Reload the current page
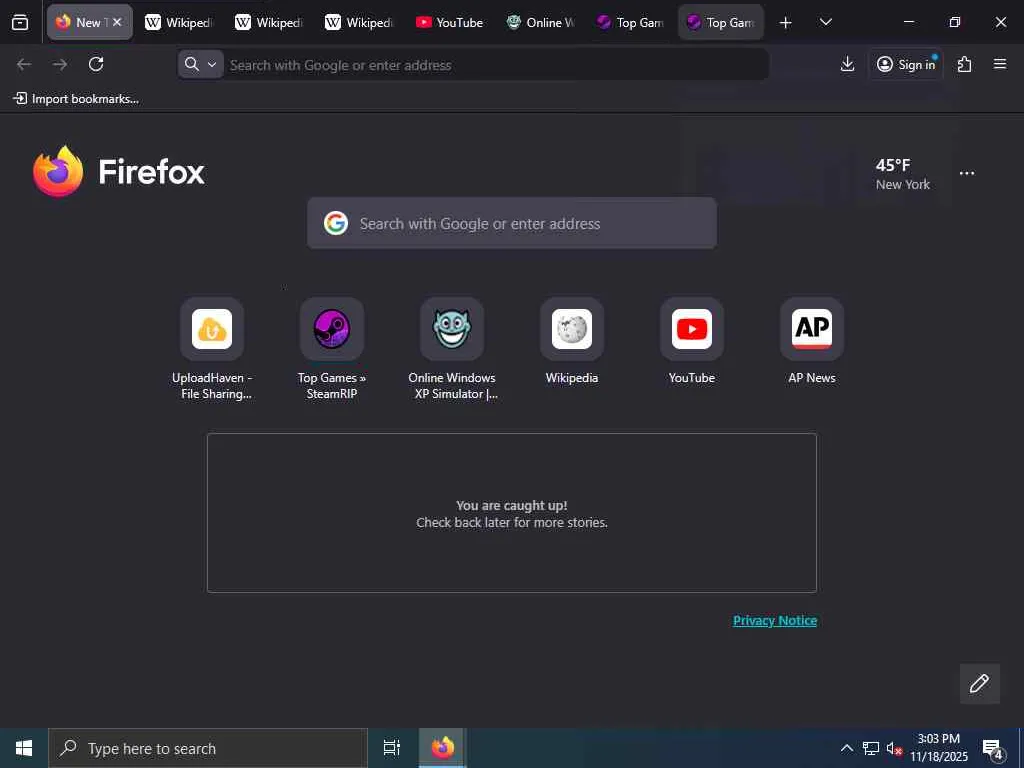Image resolution: width=1024 pixels, height=768 pixels. coord(96,64)
